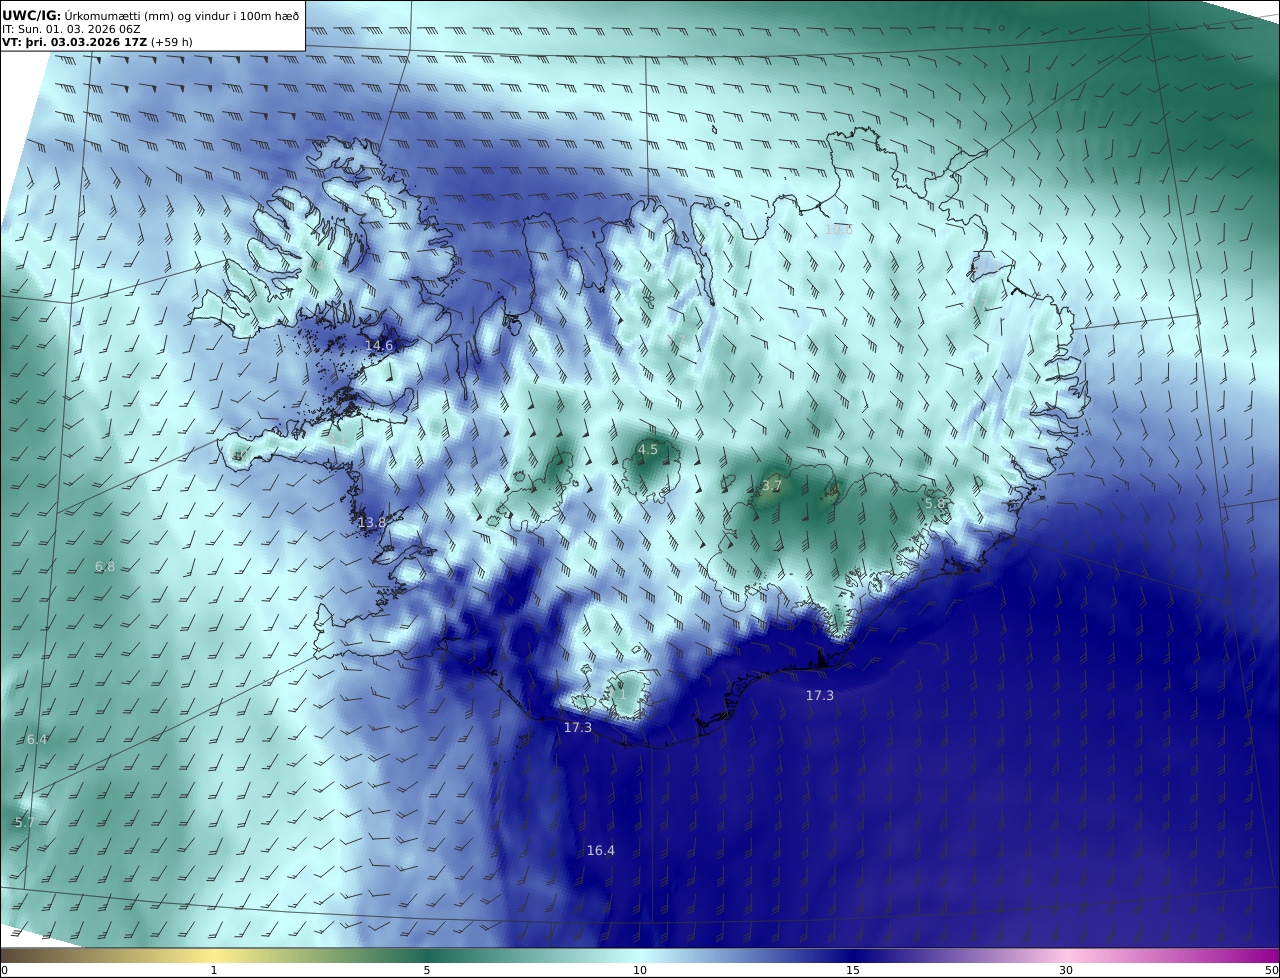Image resolution: width=1280 pixels, height=978 pixels.
Task: Pick the dark green colorbar segment above 5
Action: [427, 955]
